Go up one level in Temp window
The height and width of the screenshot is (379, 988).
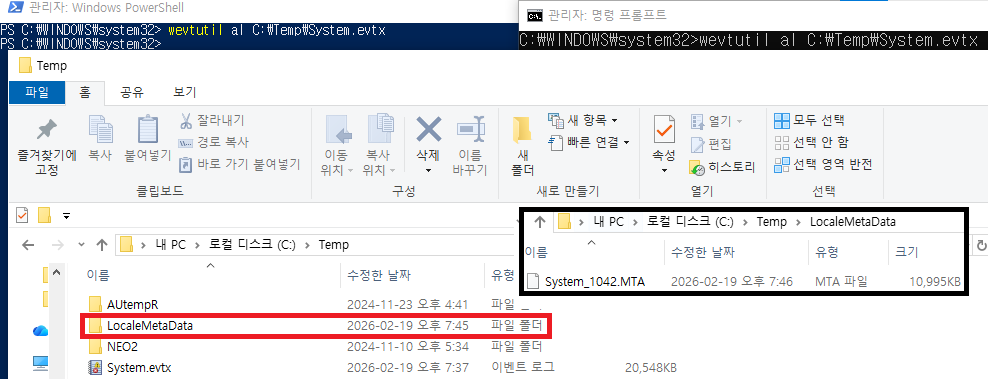click(x=102, y=245)
